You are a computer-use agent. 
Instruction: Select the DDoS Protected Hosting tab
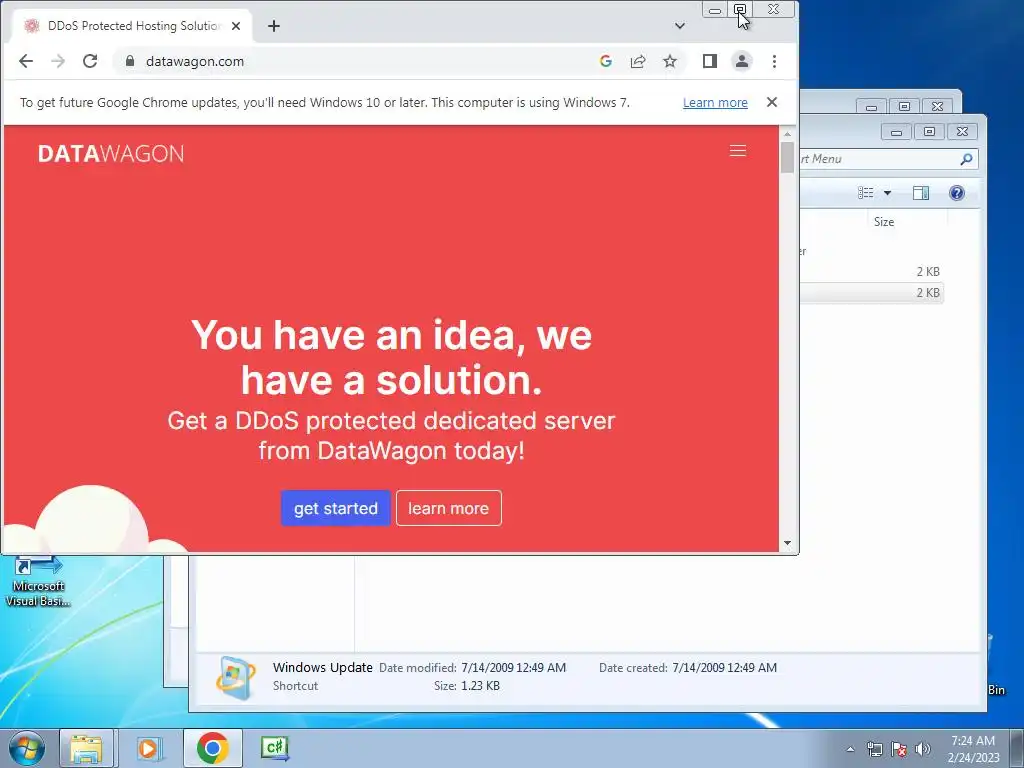[132, 26]
